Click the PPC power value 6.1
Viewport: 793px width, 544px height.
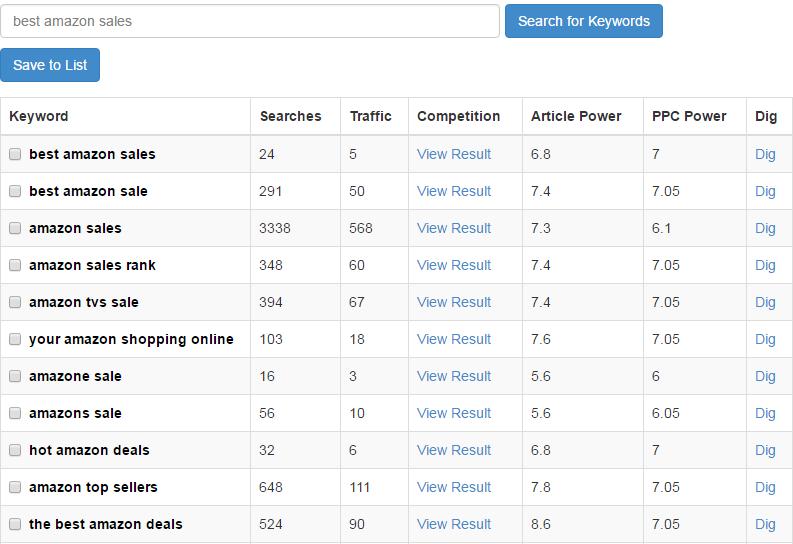click(x=662, y=228)
